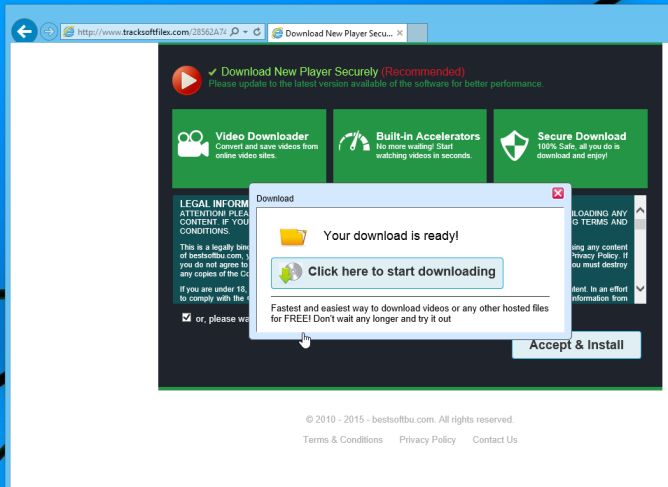Select the Download New Player tab
Image resolution: width=668 pixels, height=487 pixels.
point(337,33)
